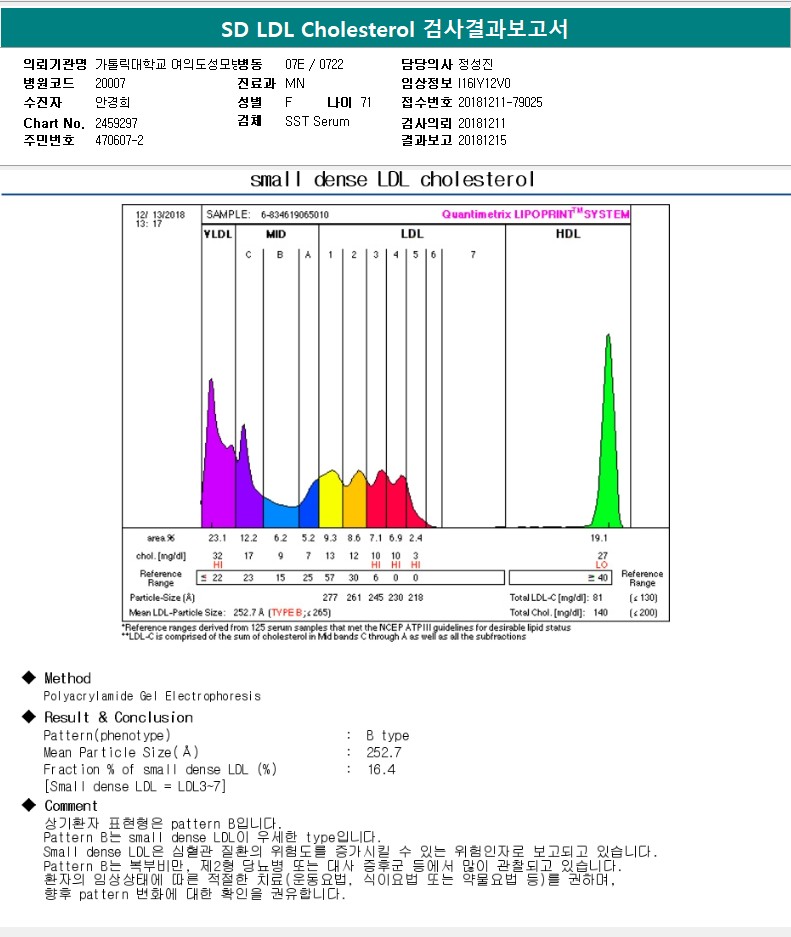Click the 'Particle-Size (Å)' row label
This screenshot has width=791, height=937.
162,598
